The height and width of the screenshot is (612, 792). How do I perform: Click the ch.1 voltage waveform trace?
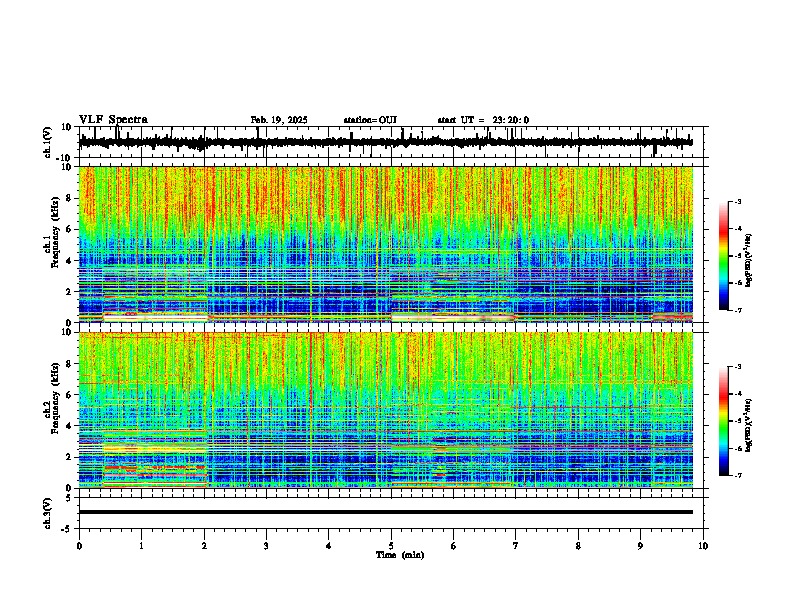(x=385, y=142)
